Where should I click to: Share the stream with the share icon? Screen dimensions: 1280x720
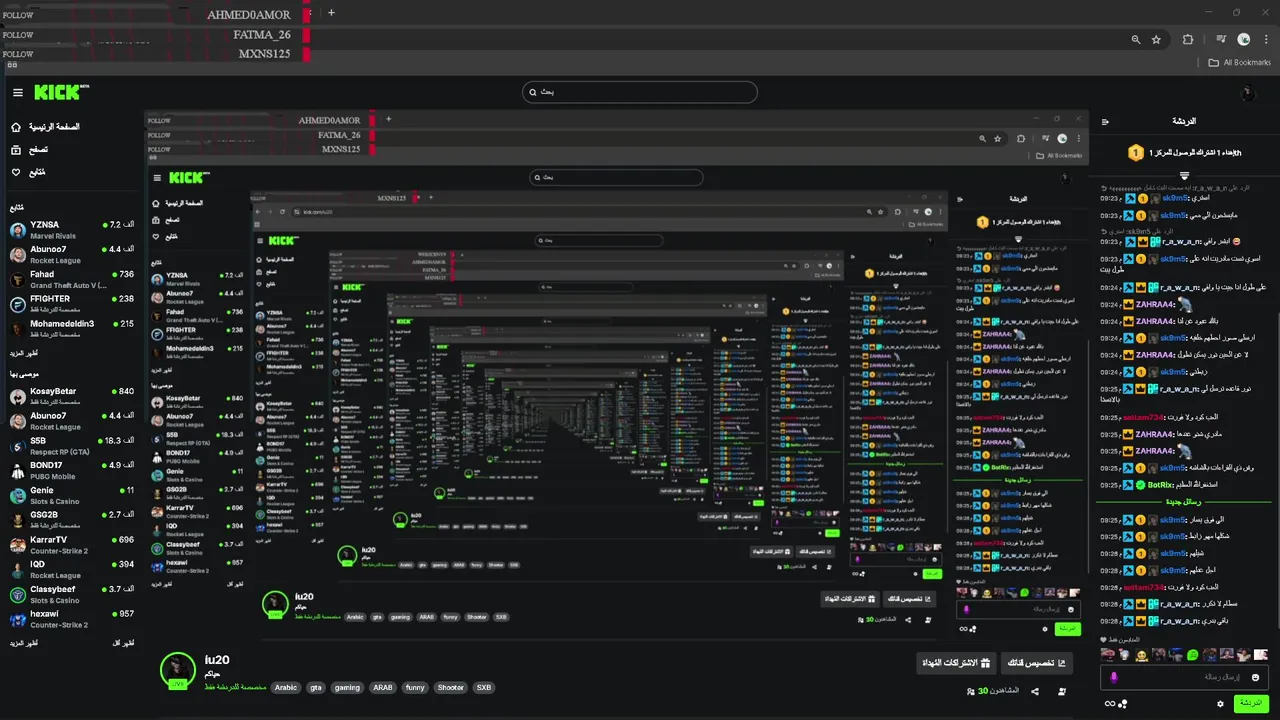[x=1035, y=691]
